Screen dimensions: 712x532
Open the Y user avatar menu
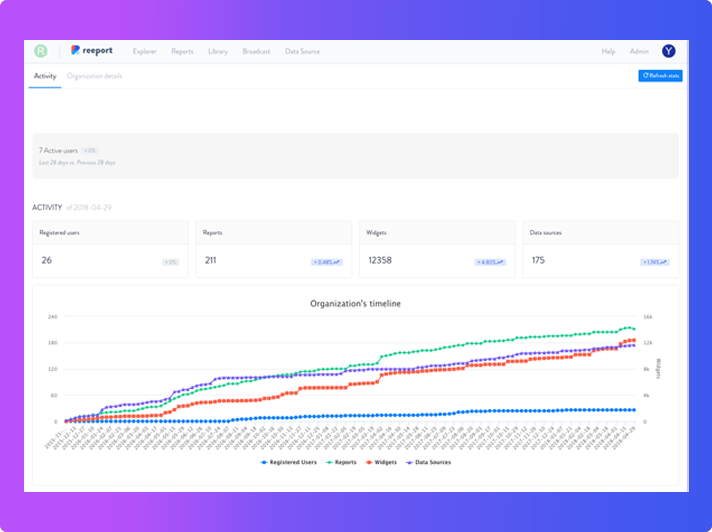(668, 51)
